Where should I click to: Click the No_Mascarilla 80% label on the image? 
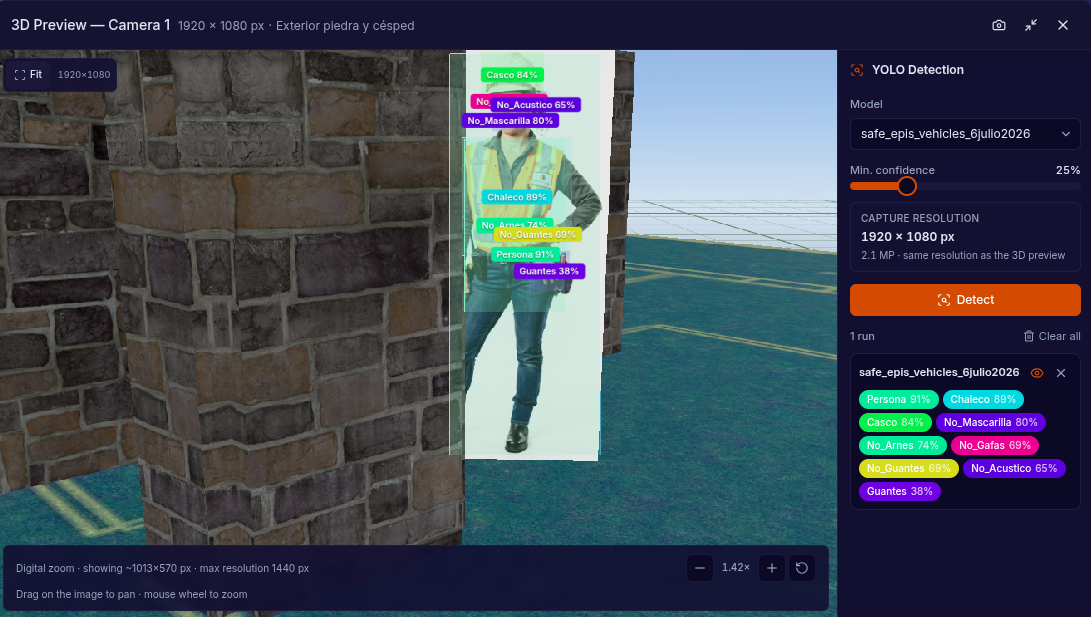point(510,121)
